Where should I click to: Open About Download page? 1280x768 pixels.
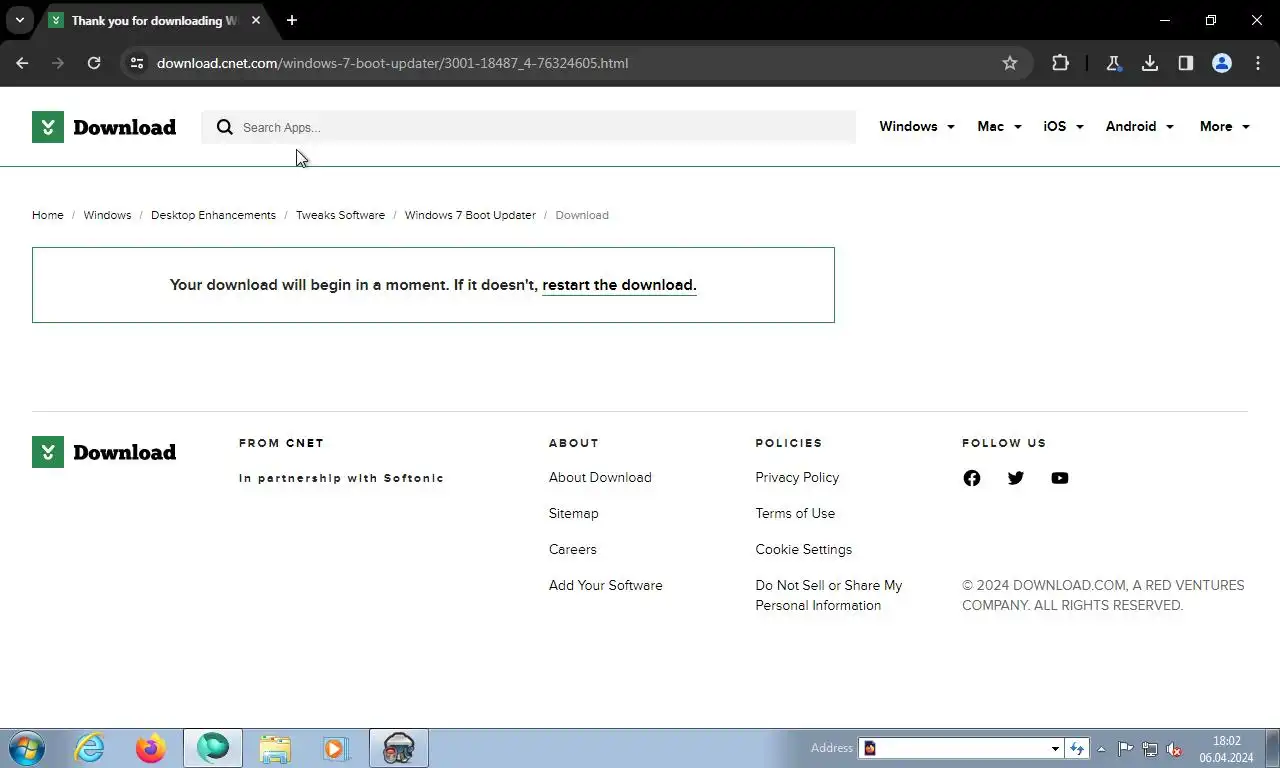click(x=600, y=477)
